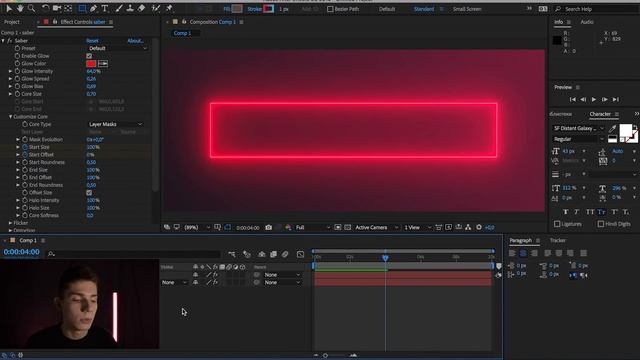Enable the Hindi Digits checkbox
The width and height of the screenshot is (640, 360).
(x=600, y=224)
